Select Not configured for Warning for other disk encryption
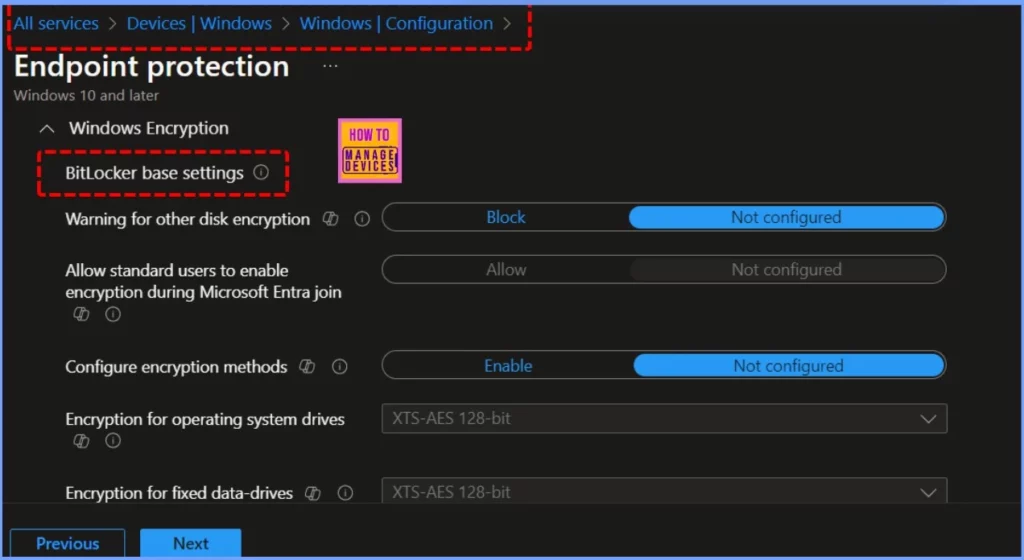This screenshot has width=1024, height=560. click(x=786, y=217)
